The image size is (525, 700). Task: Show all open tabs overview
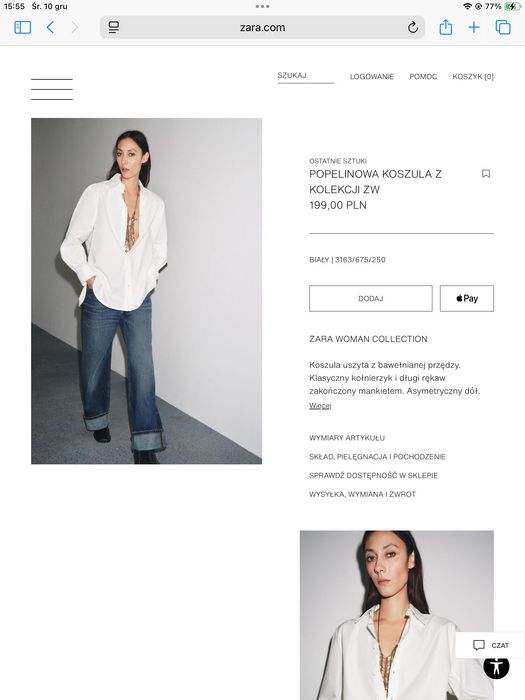tap(503, 28)
